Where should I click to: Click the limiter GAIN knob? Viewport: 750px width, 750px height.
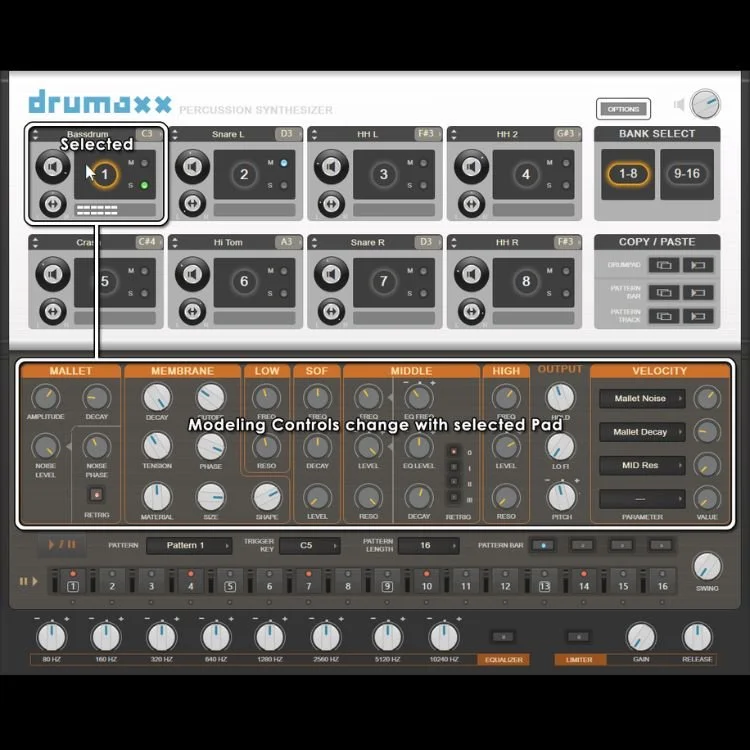coord(641,637)
